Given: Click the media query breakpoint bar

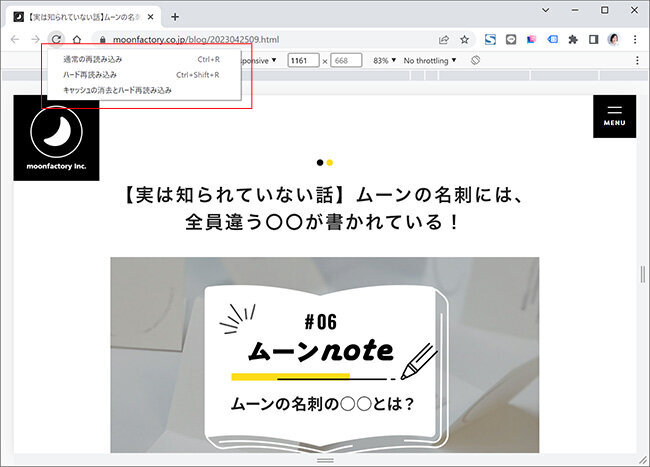Looking at the screenshot, I should pyautogui.click(x=325, y=75).
